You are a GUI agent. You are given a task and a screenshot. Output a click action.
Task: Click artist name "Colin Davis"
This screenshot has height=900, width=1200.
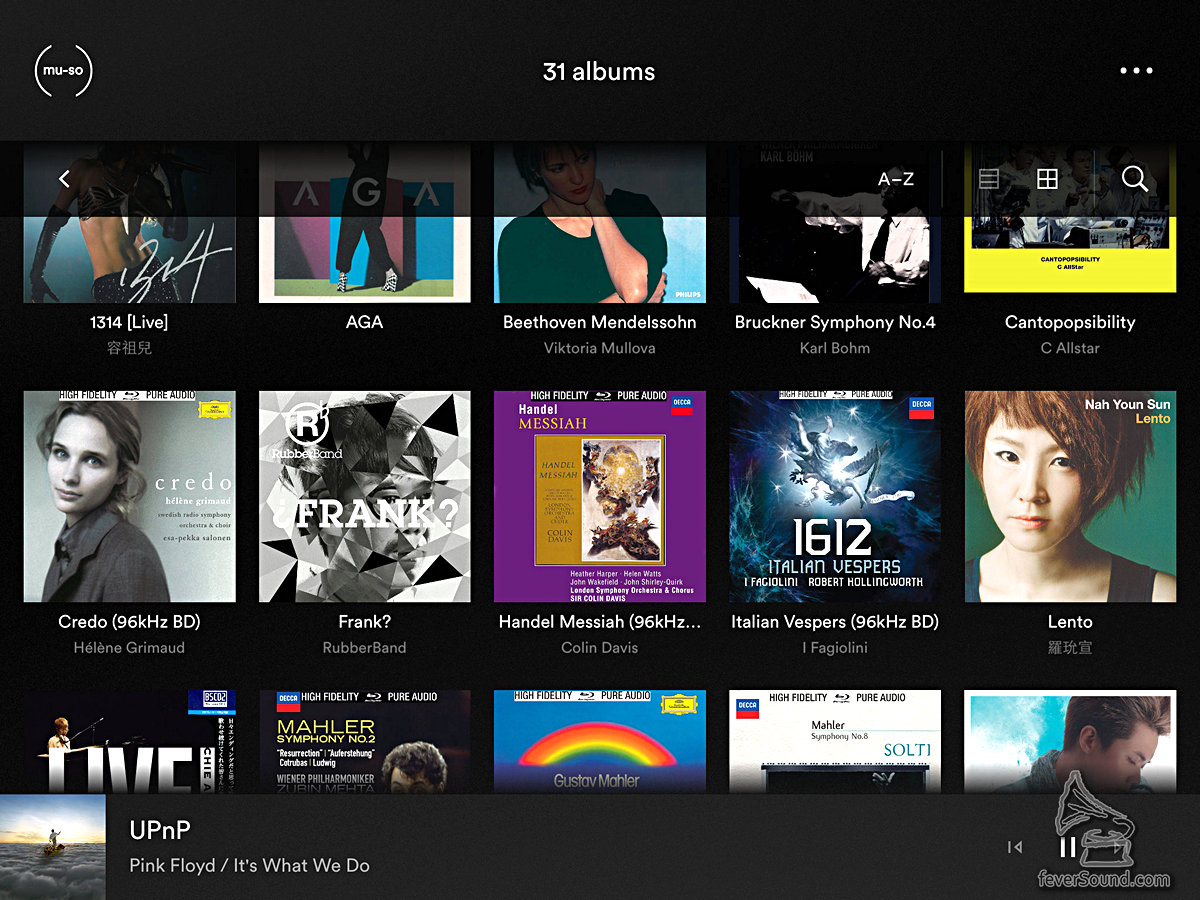pos(600,647)
